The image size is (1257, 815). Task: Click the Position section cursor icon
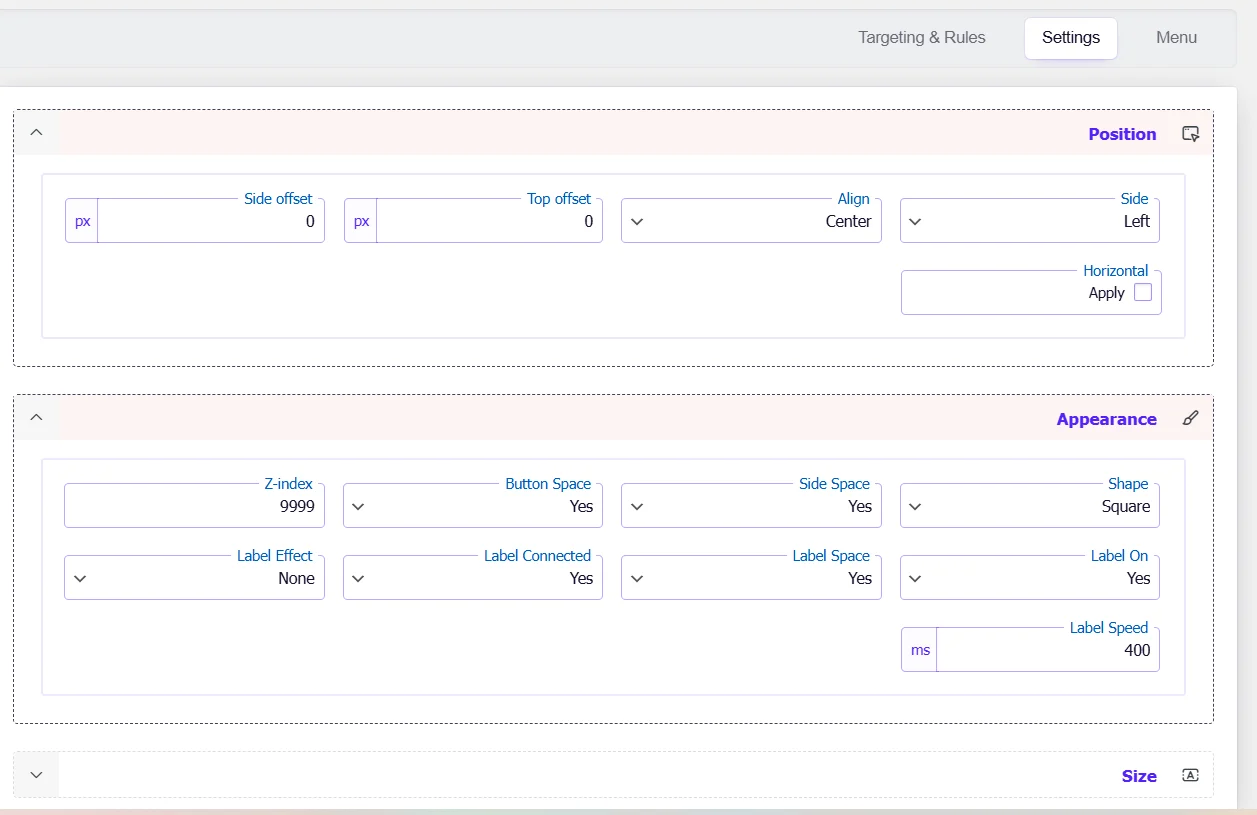click(x=1190, y=134)
